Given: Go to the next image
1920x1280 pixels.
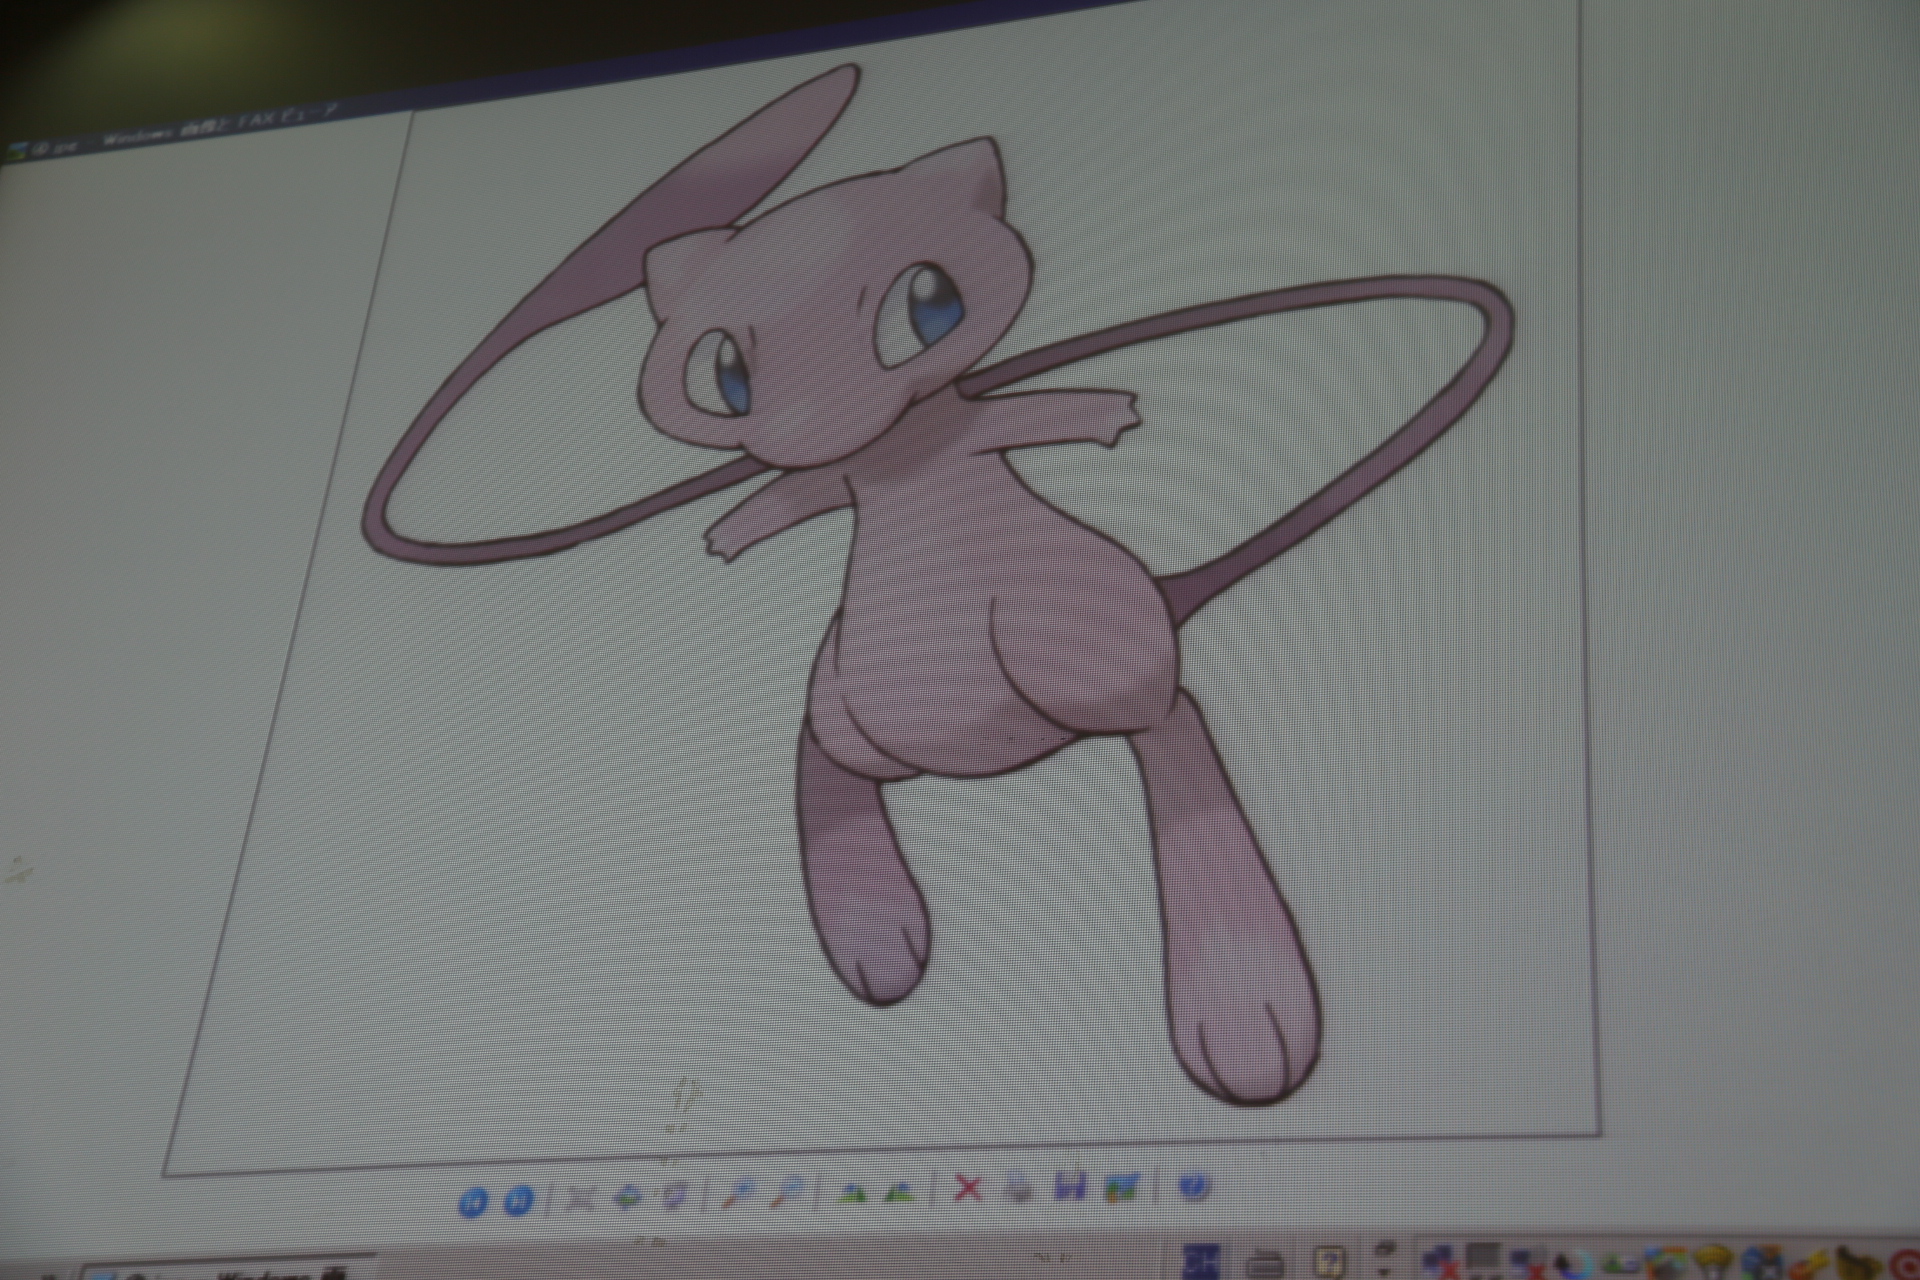Looking at the screenshot, I should pyautogui.click(x=517, y=1200).
